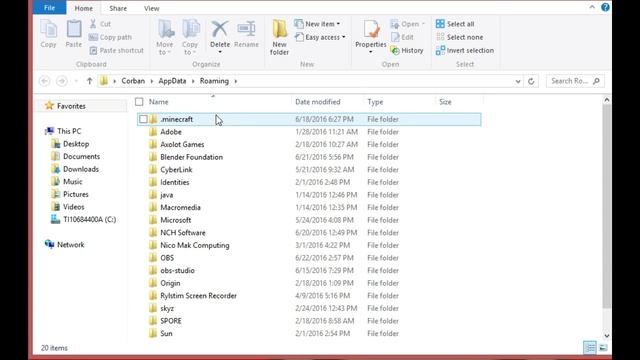Sort by the Type column header
Viewport: 640px width, 360px height.
[x=375, y=102]
